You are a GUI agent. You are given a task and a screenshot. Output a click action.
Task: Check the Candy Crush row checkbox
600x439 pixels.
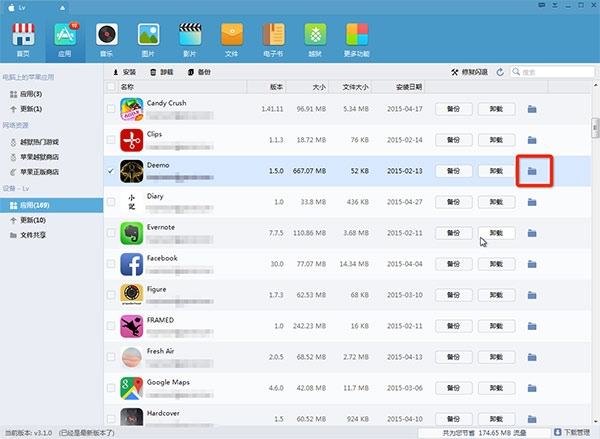click(x=111, y=109)
